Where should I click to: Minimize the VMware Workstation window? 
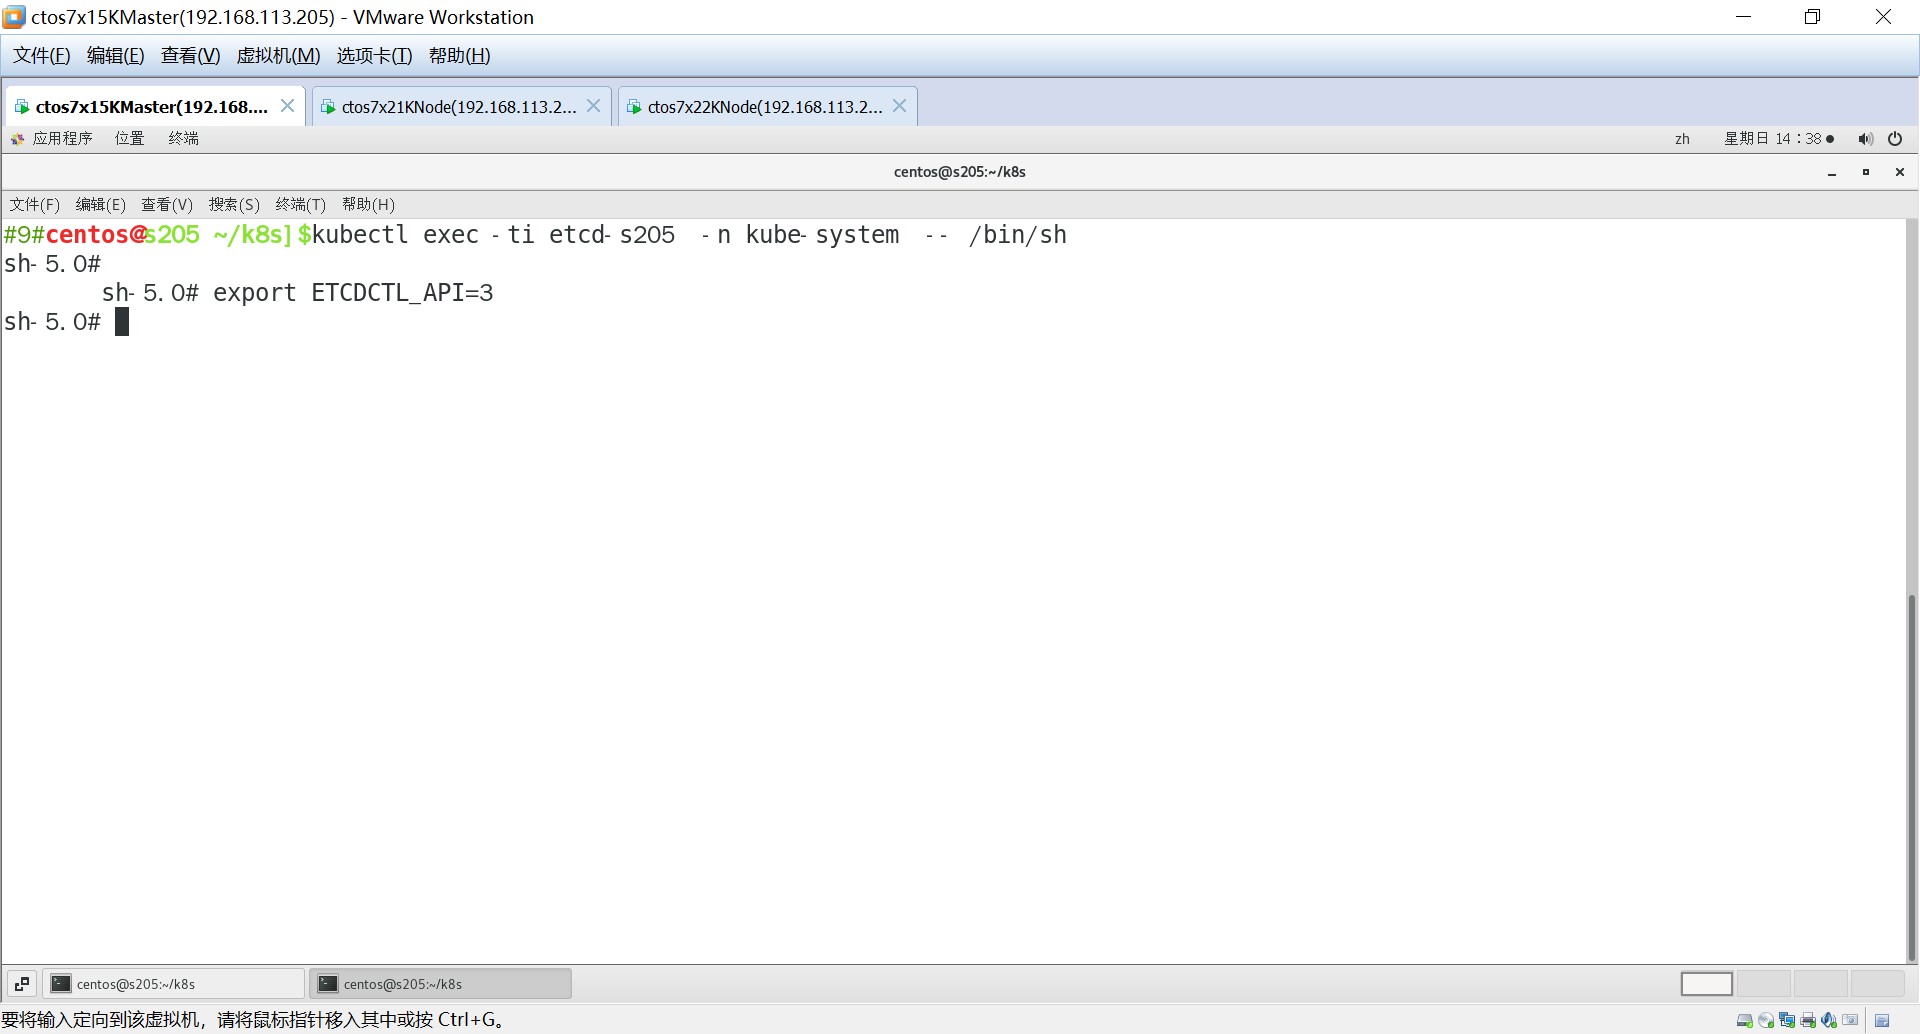coord(1744,17)
